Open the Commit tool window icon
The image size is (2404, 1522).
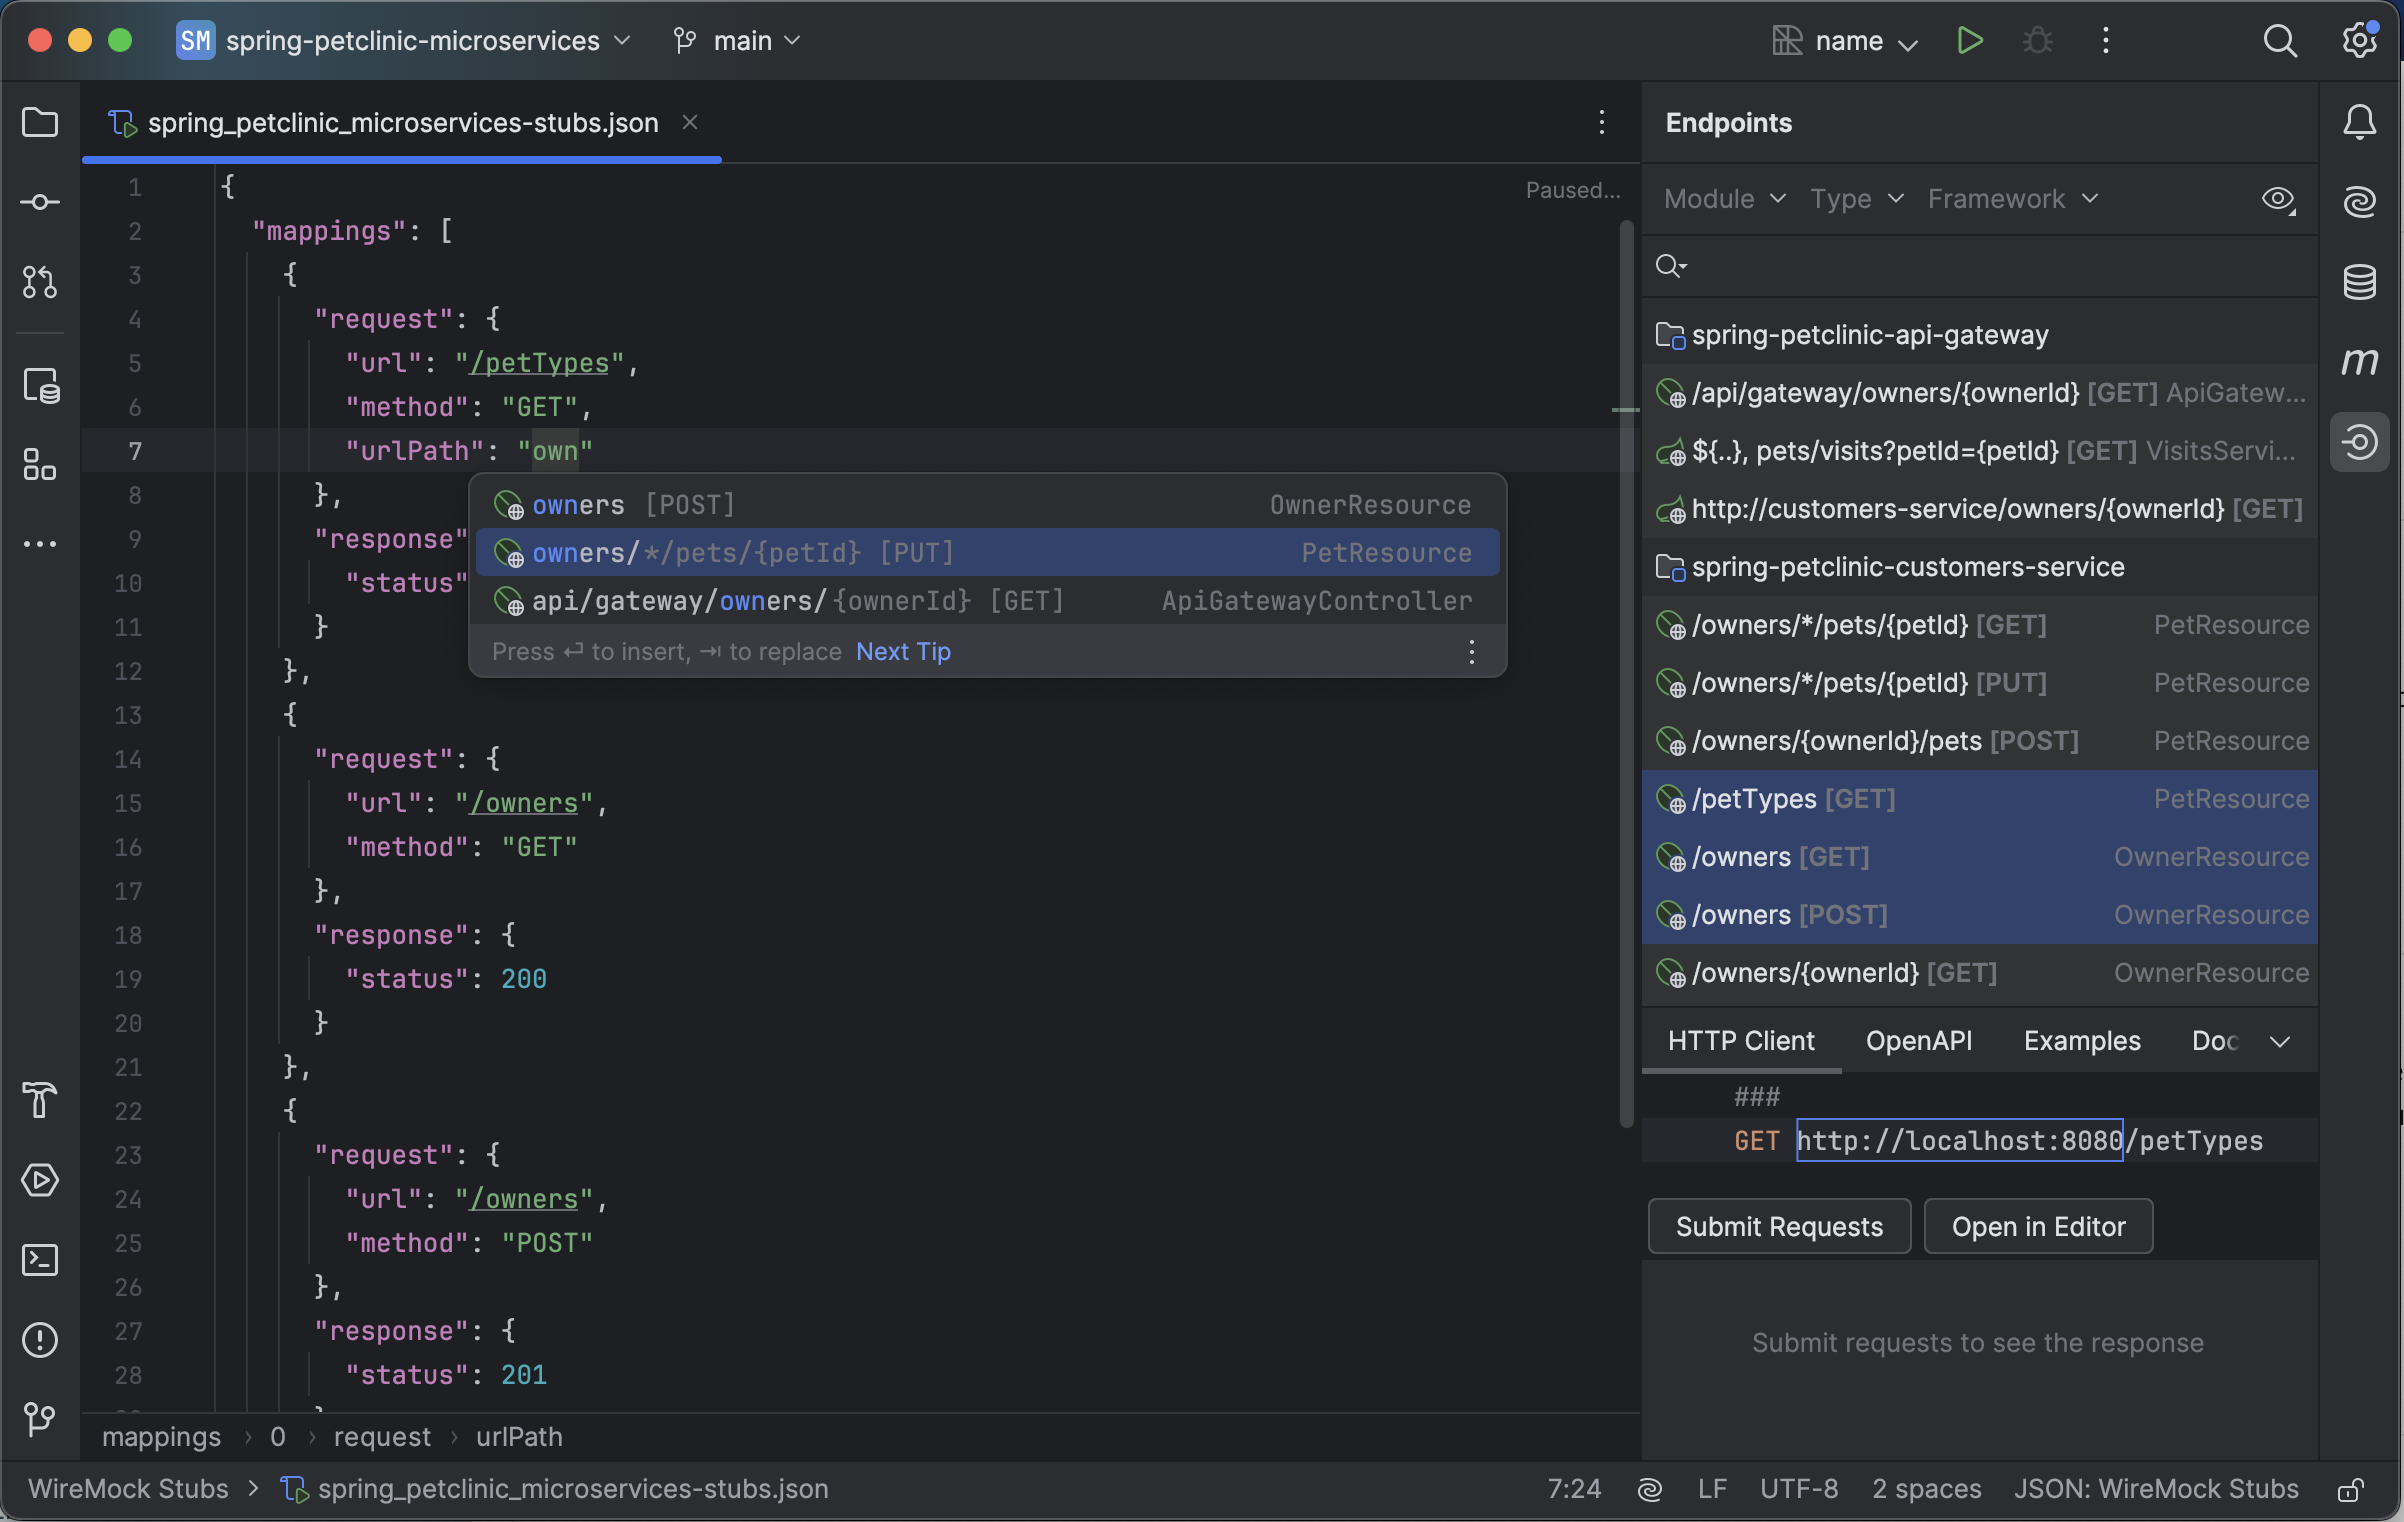point(40,202)
